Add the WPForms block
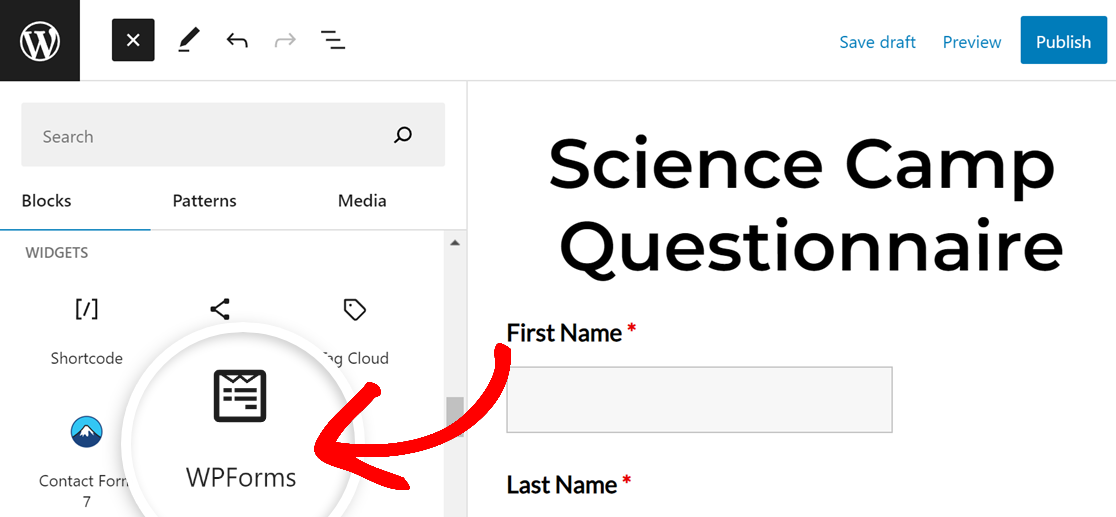 tap(241, 429)
